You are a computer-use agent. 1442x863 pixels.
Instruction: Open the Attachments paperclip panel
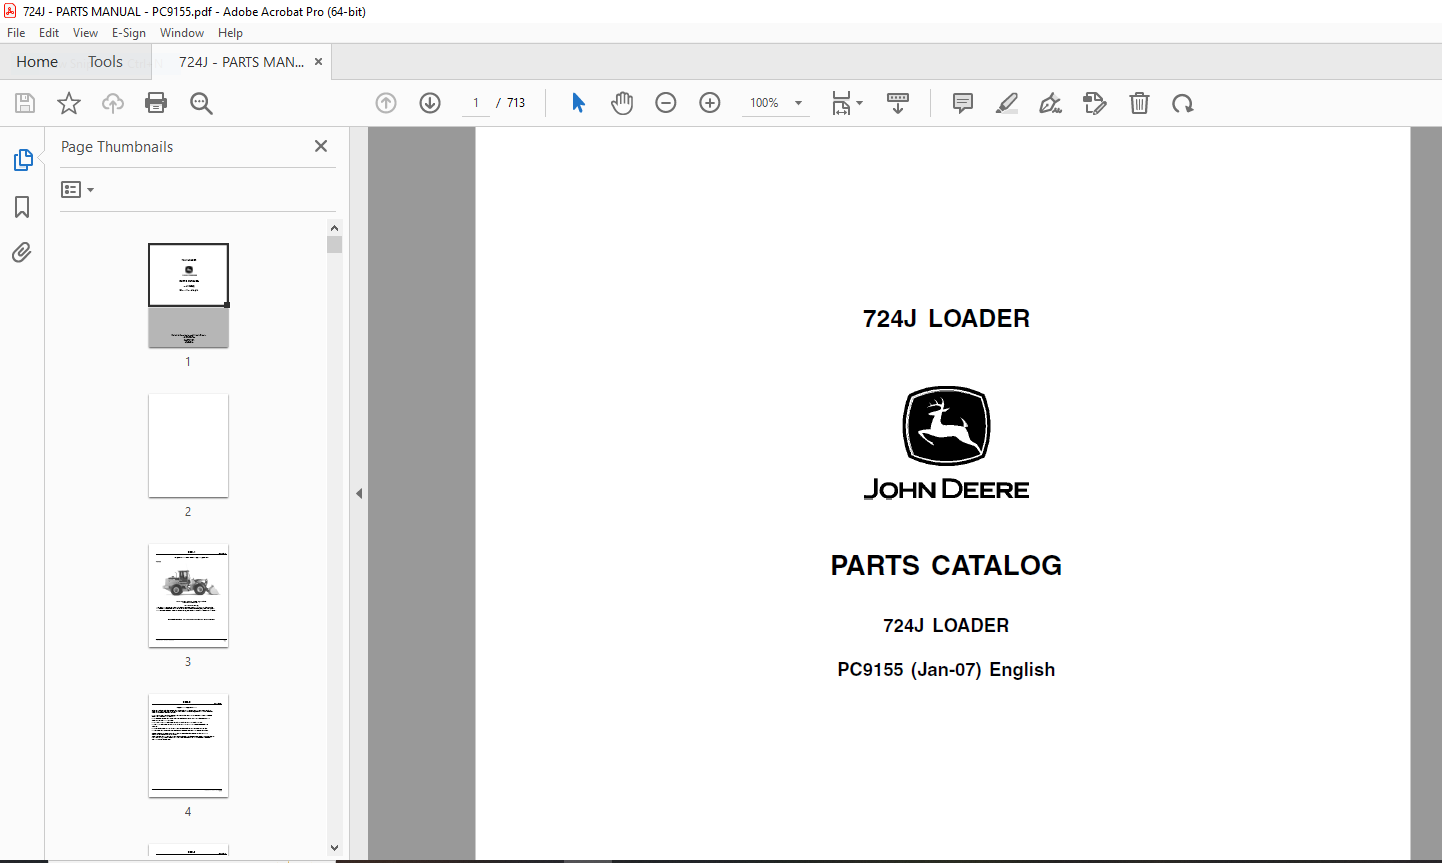pos(22,252)
